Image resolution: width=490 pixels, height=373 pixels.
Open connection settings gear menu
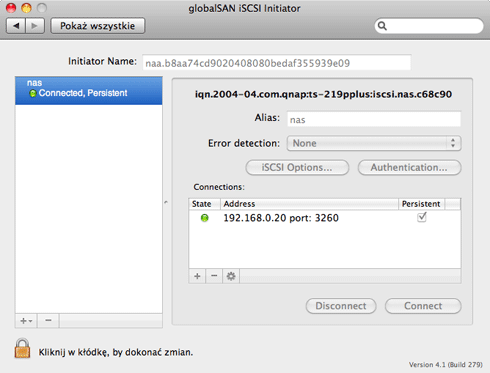(x=231, y=276)
